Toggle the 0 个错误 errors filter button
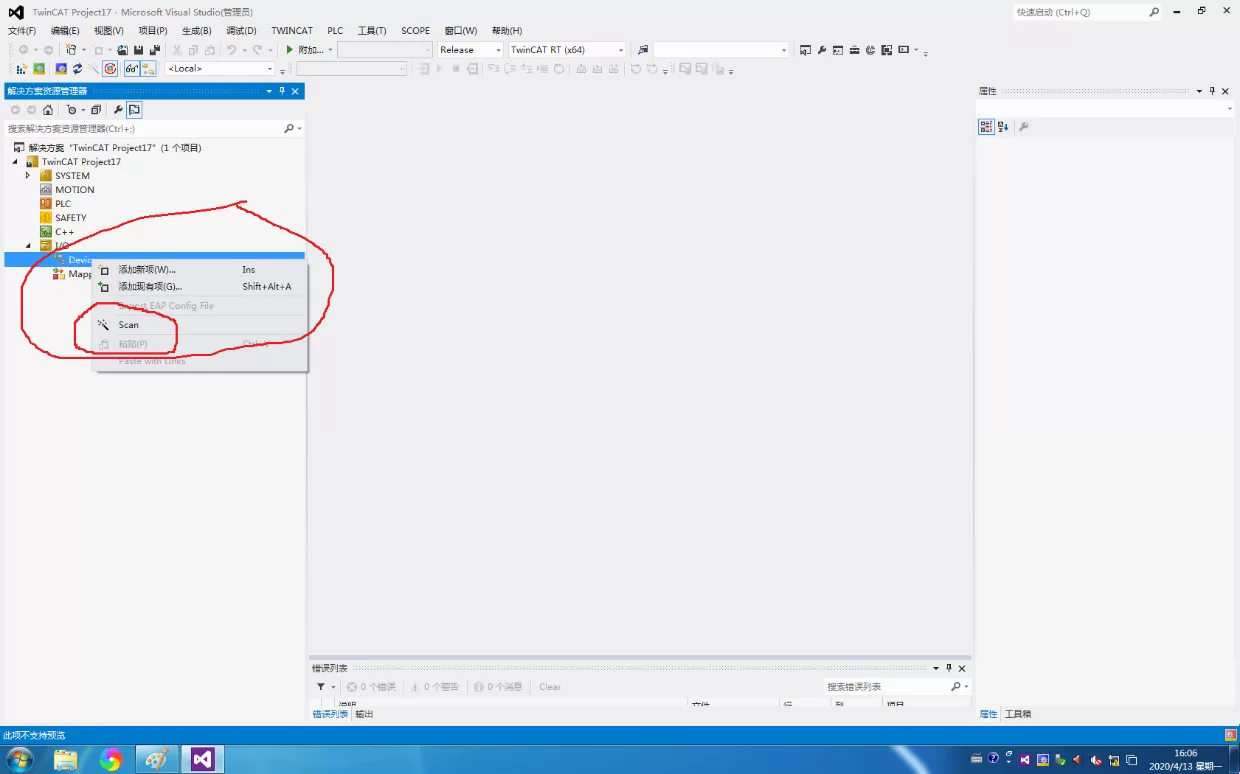Screen dimensions: 1240x774 [x=371, y=687]
